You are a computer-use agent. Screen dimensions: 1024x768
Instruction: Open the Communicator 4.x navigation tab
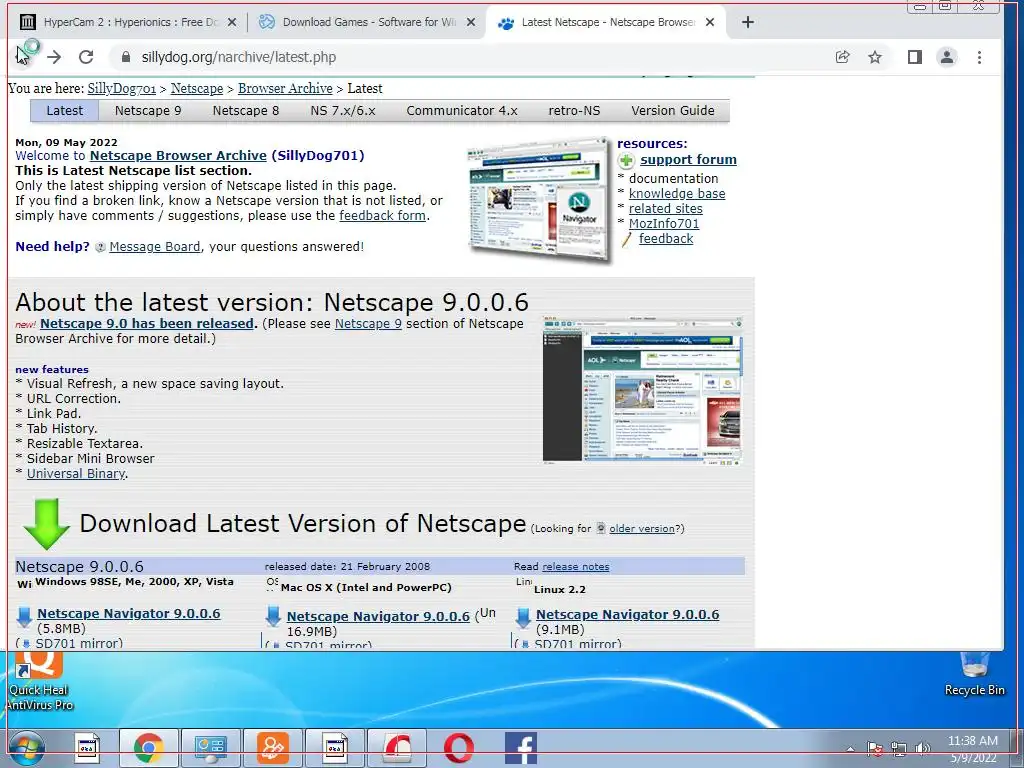[462, 110]
